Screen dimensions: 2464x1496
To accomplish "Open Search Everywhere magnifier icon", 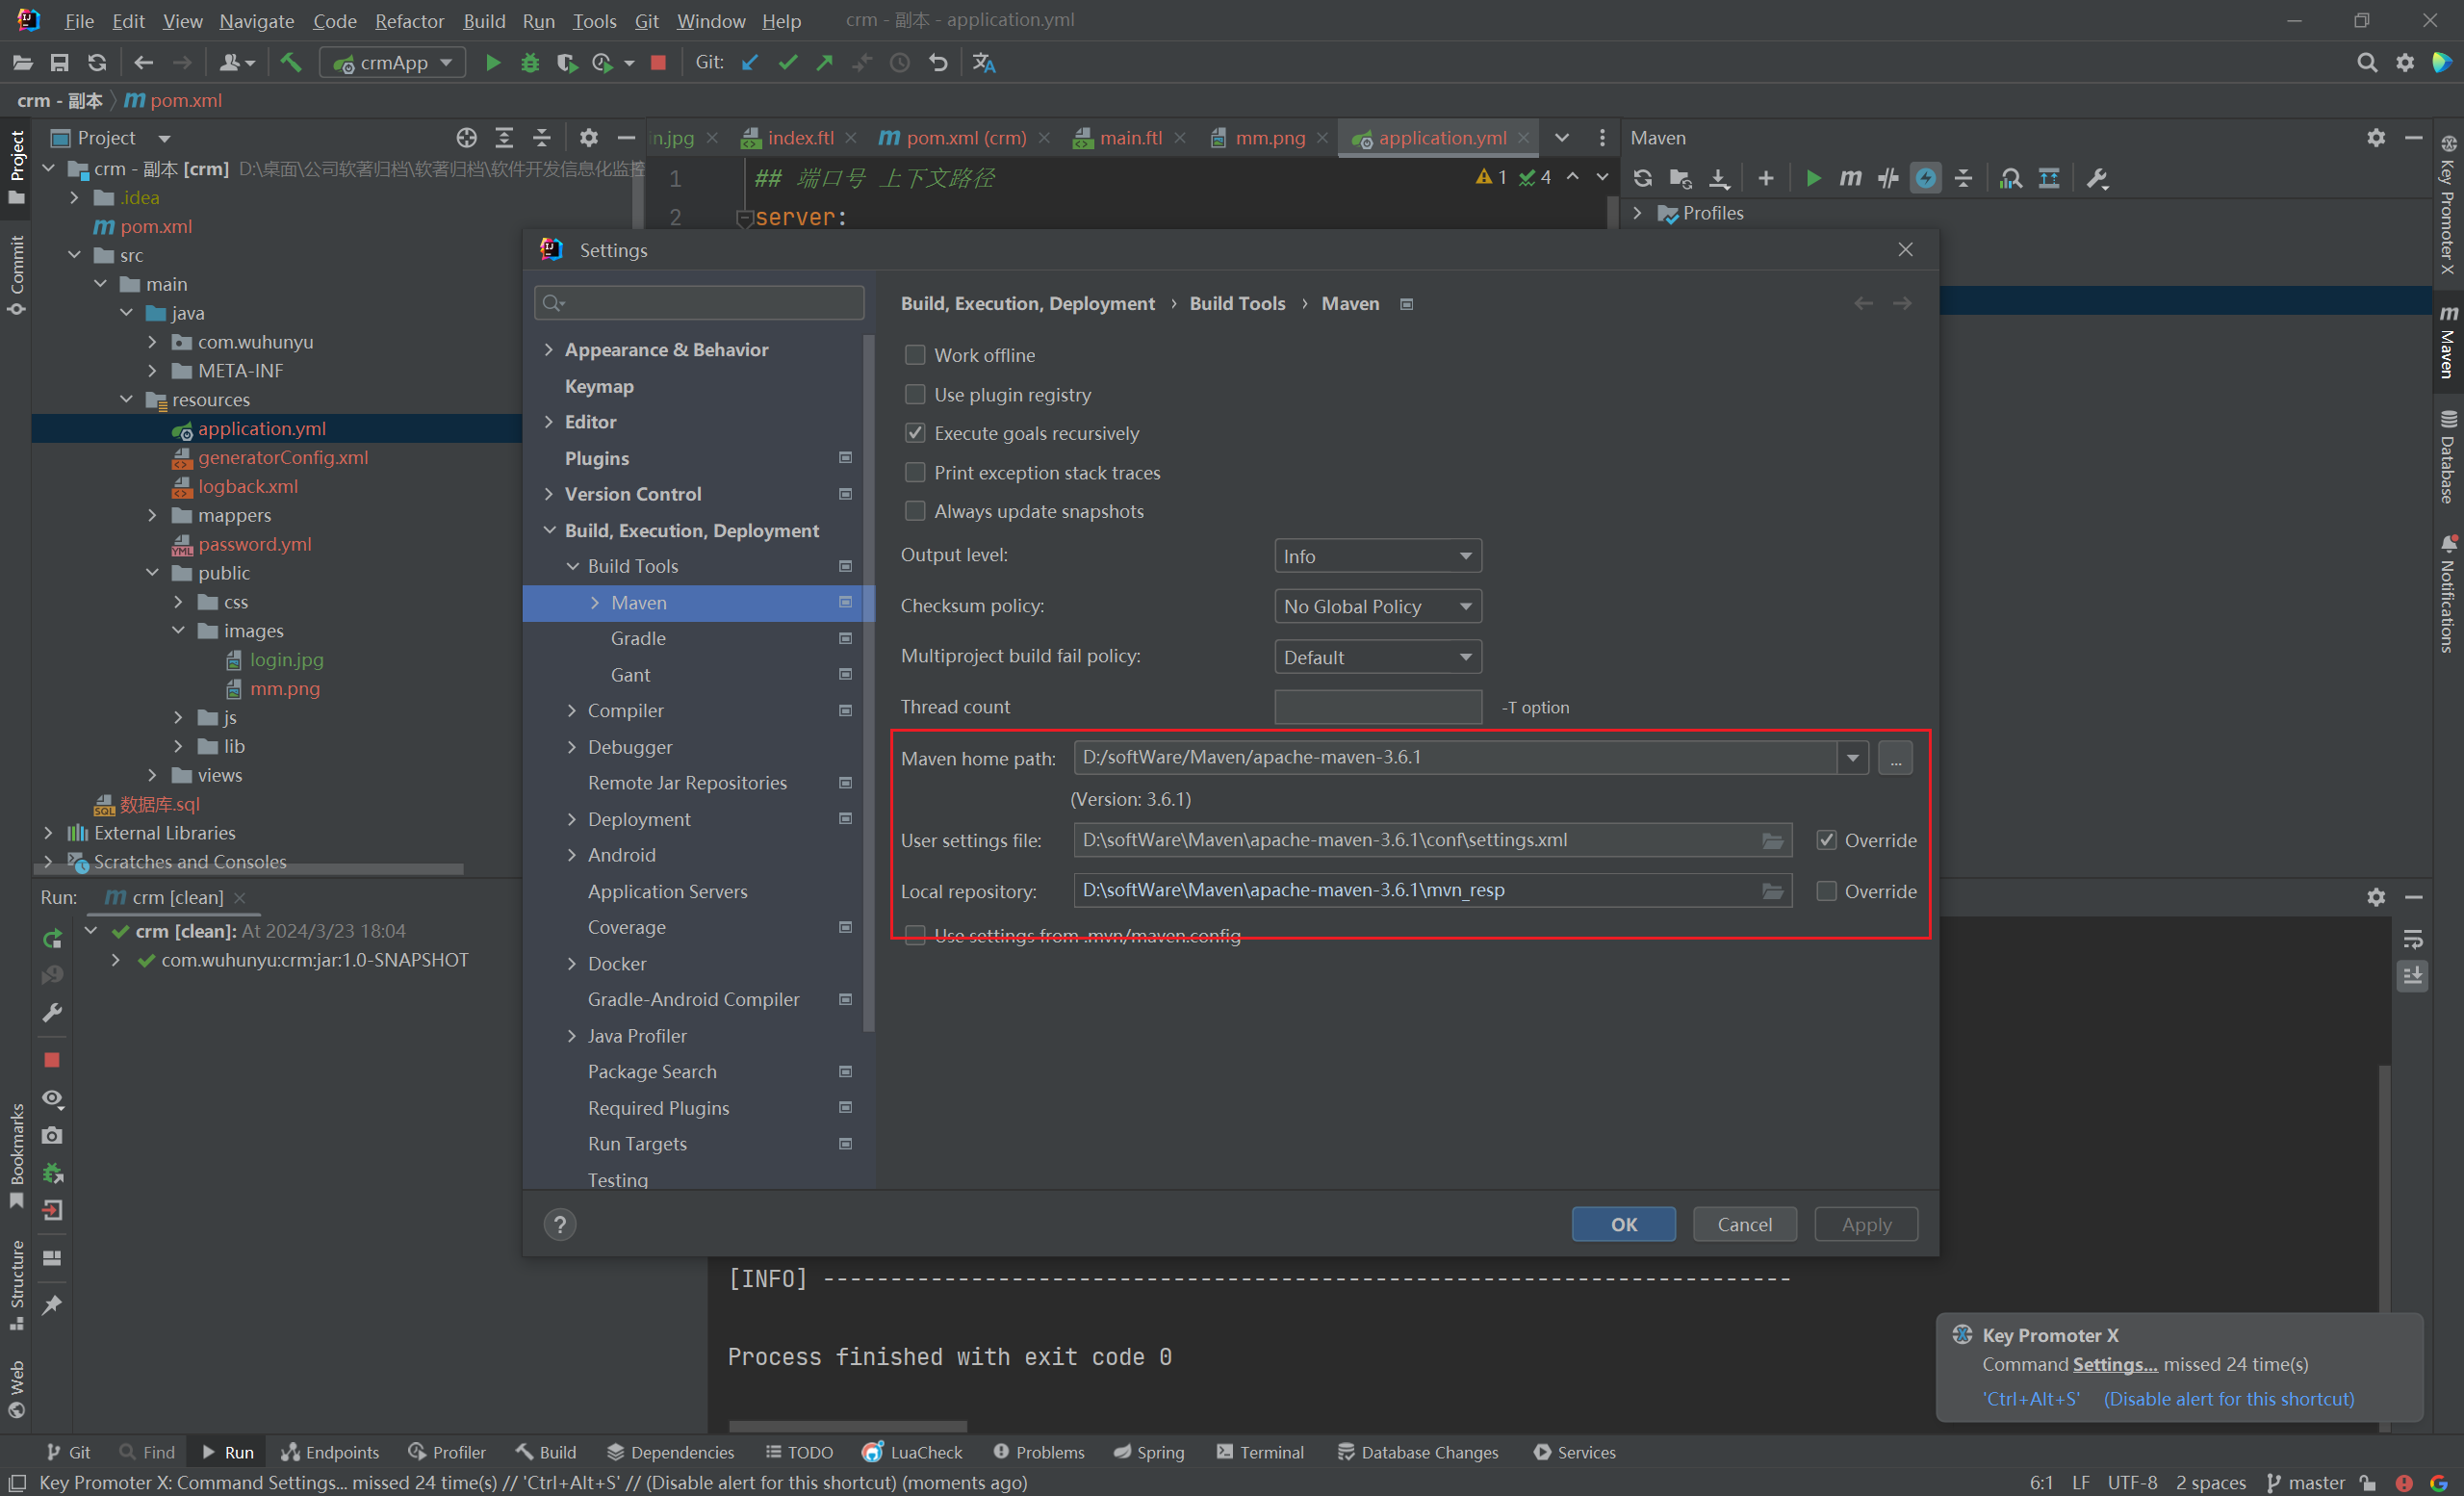I will [2366, 63].
